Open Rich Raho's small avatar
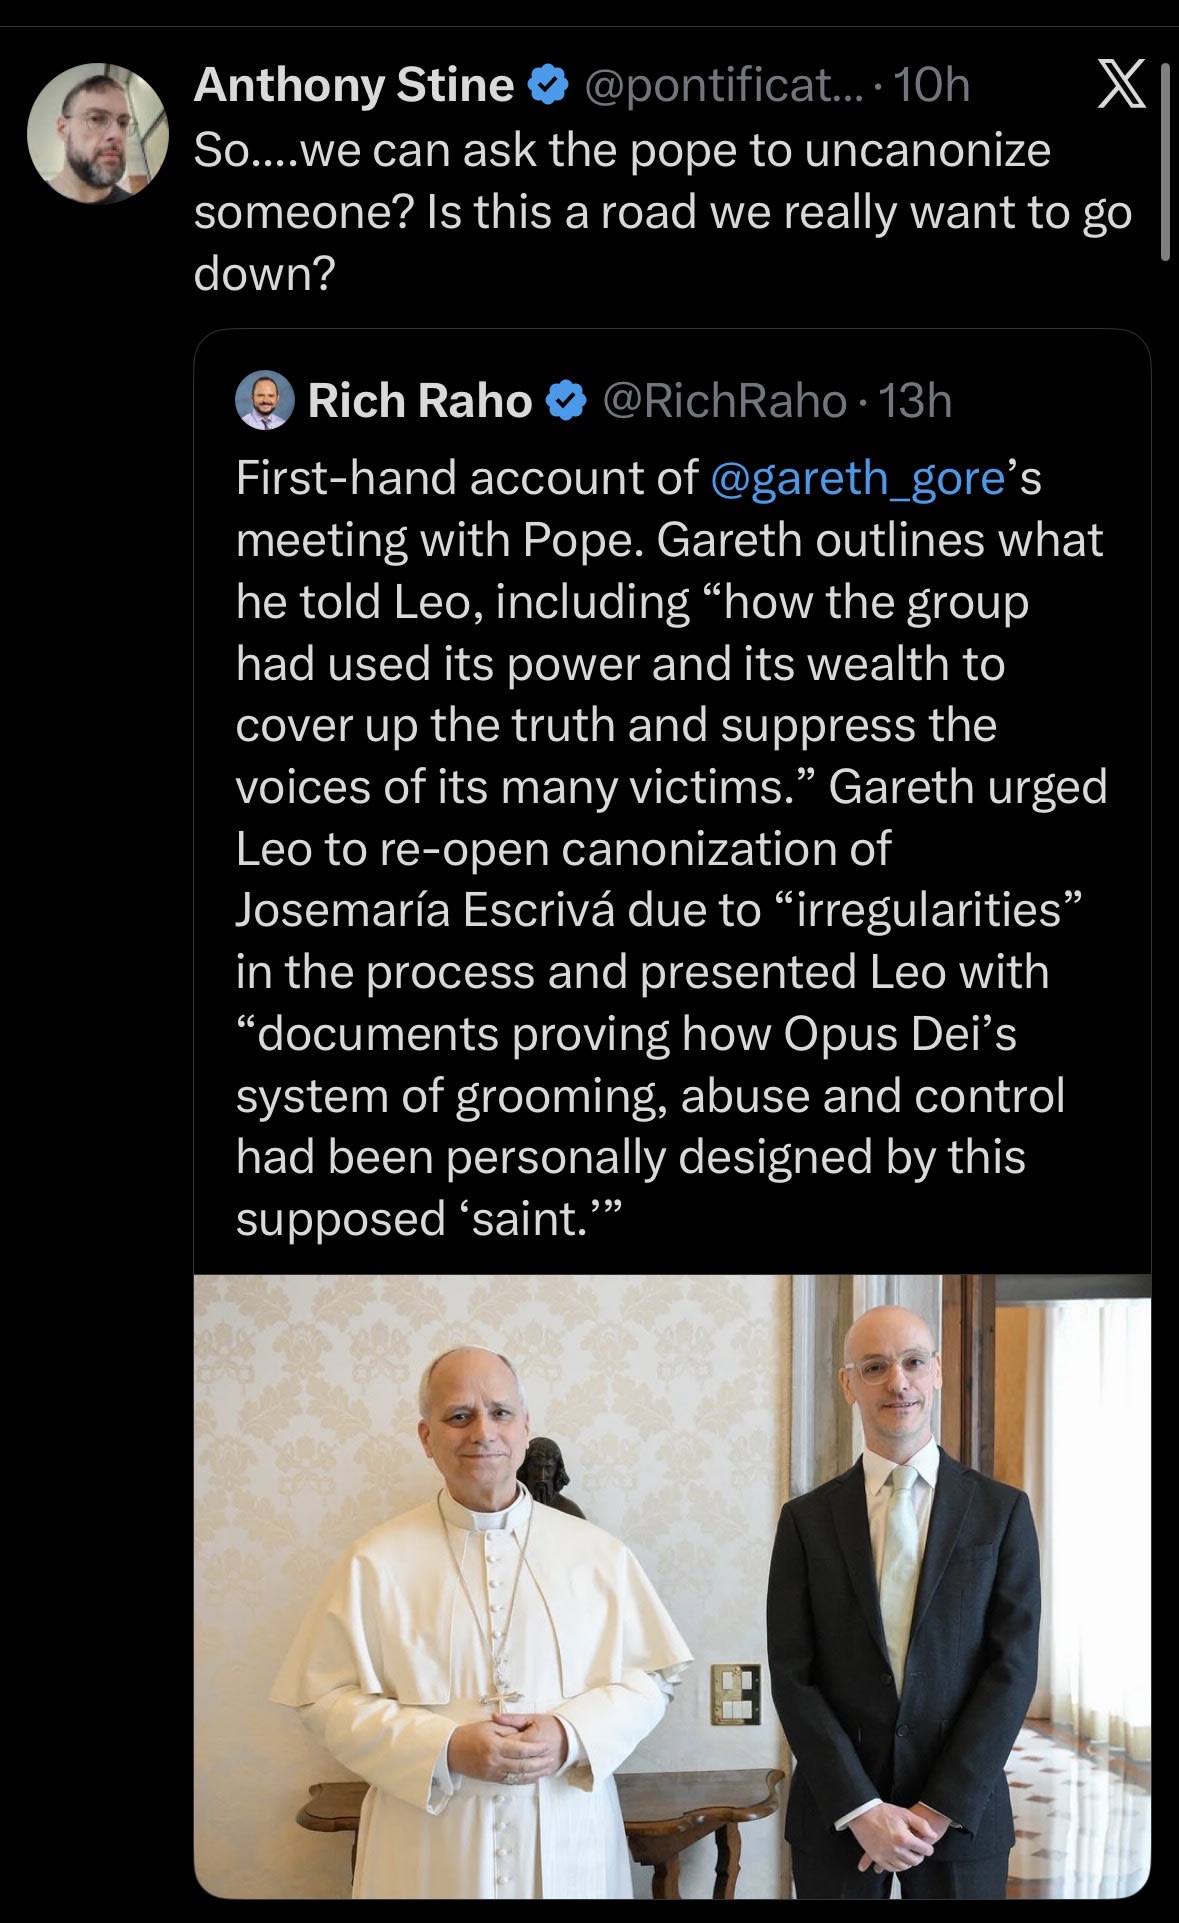The image size is (1179, 1923). pos(264,401)
